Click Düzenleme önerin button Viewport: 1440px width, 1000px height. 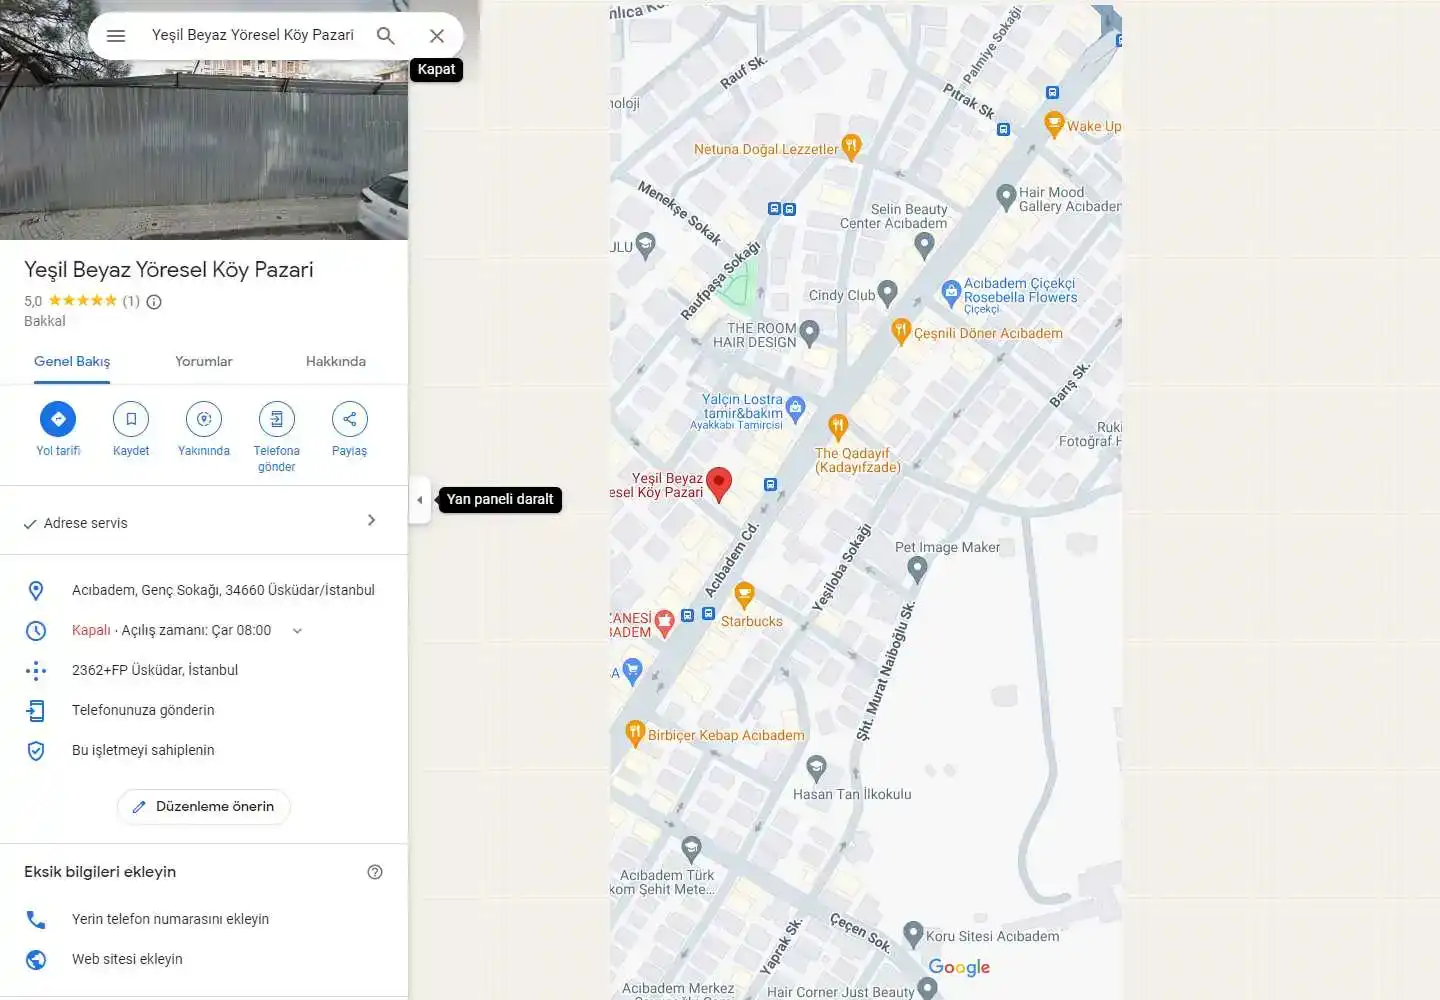pos(204,806)
